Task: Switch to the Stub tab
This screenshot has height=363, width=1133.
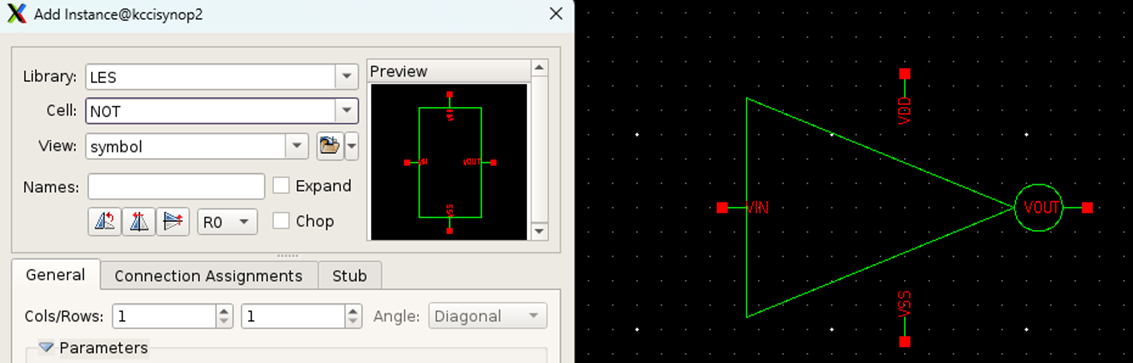Action: click(350, 276)
